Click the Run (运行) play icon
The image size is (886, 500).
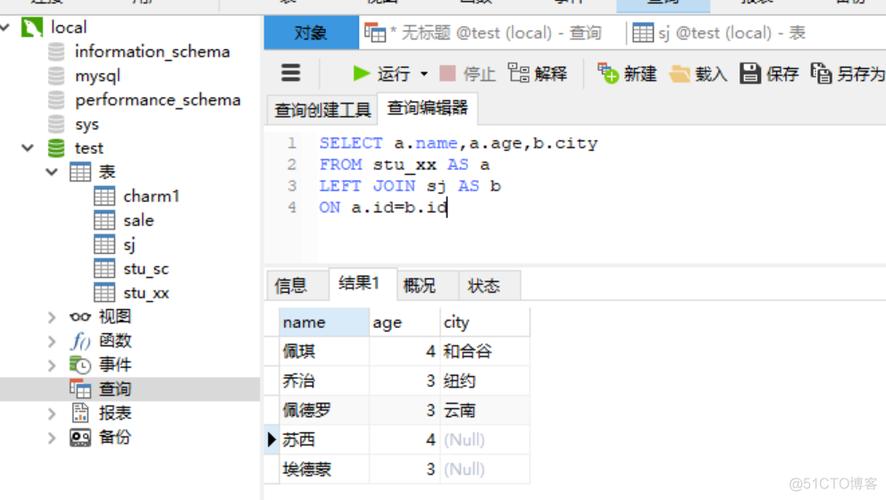pyautogui.click(x=361, y=73)
